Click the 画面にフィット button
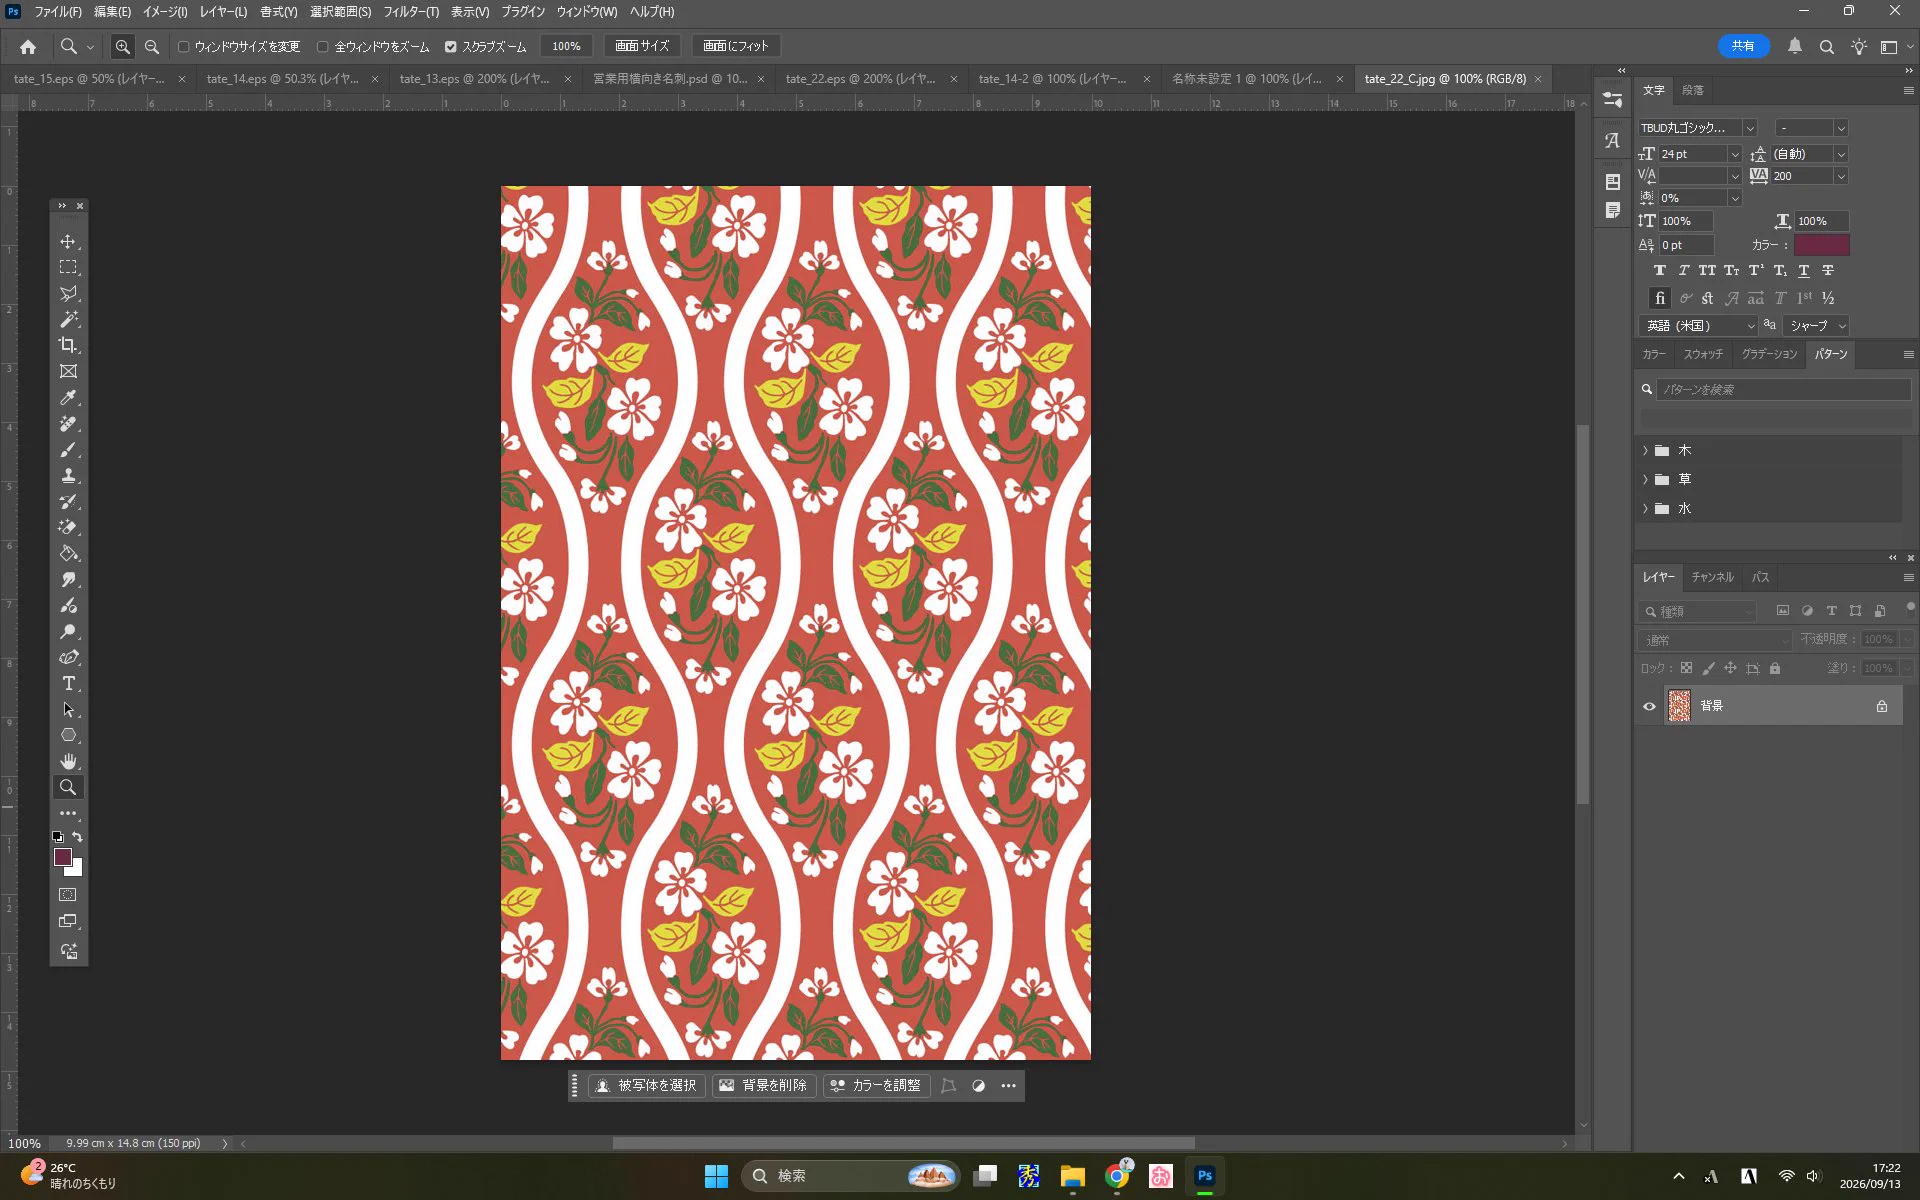Image resolution: width=1920 pixels, height=1200 pixels. 736,46
